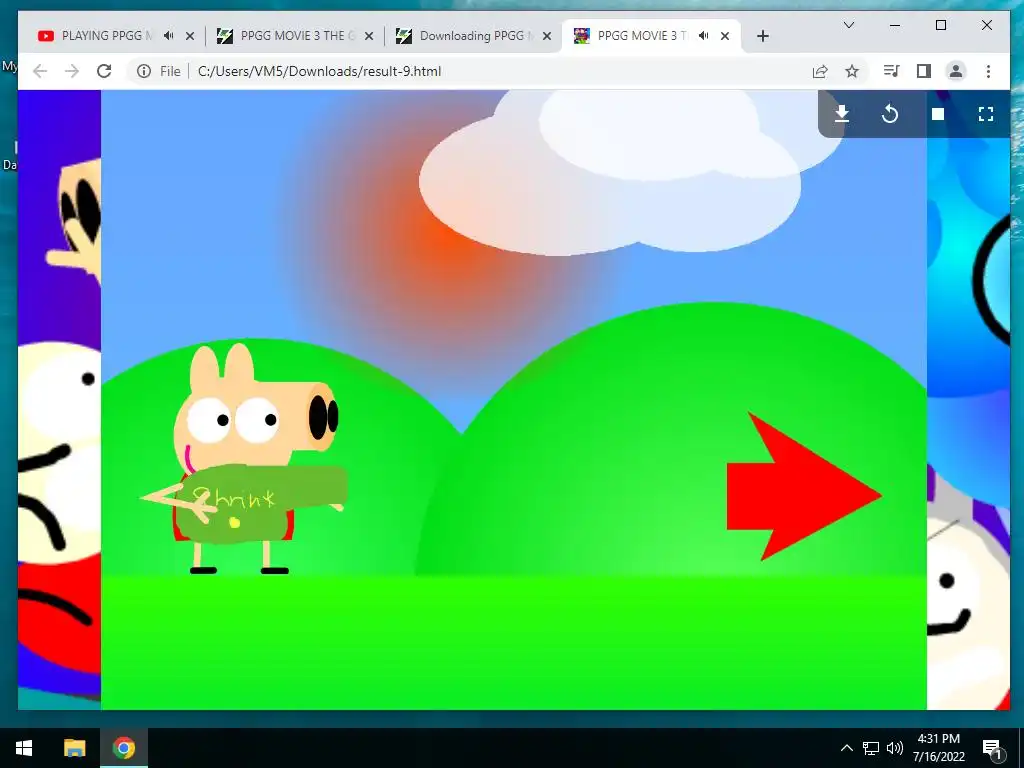The image size is (1024, 768).
Task: Maximize the Chrome window
Action: pyautogui.click(x=941, y=25)
